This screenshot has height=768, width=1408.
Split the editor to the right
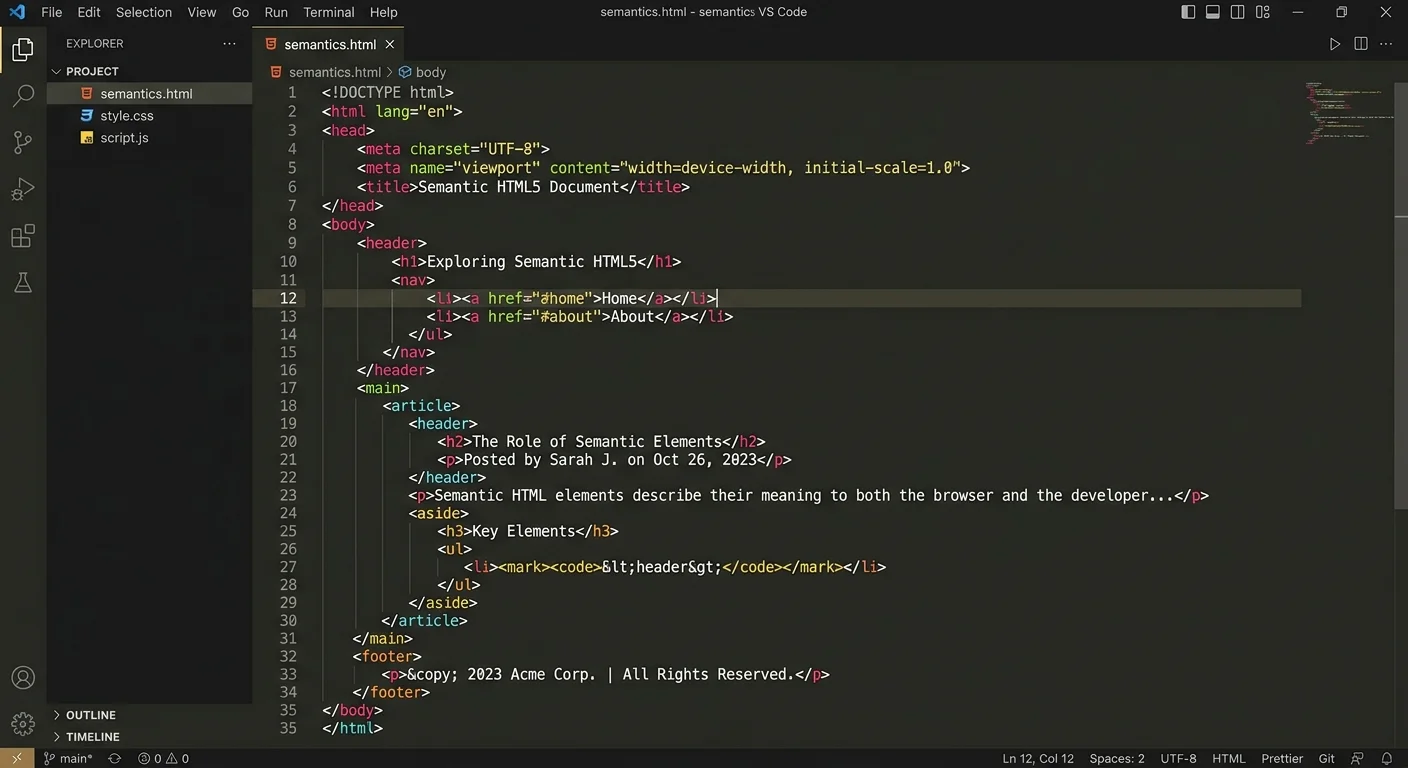point(1360,44)
